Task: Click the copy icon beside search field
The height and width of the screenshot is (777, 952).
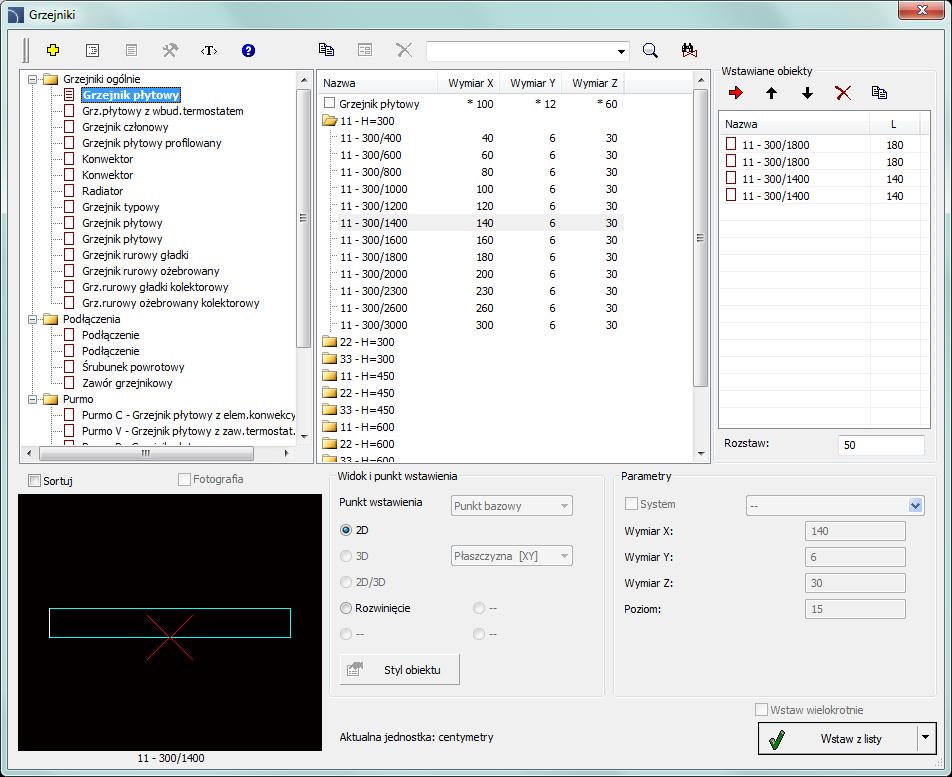Action: (326, 50)
